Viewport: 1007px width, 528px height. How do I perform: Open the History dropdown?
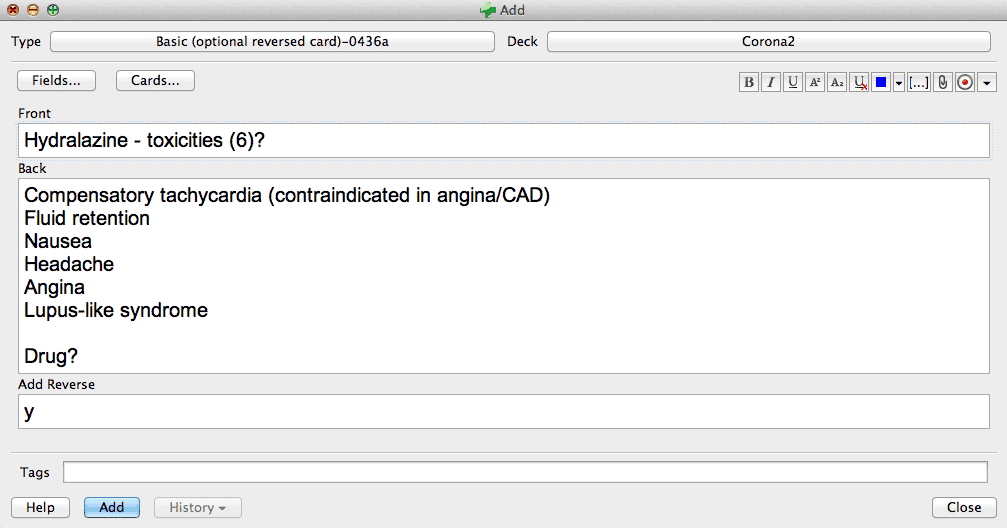197,507
